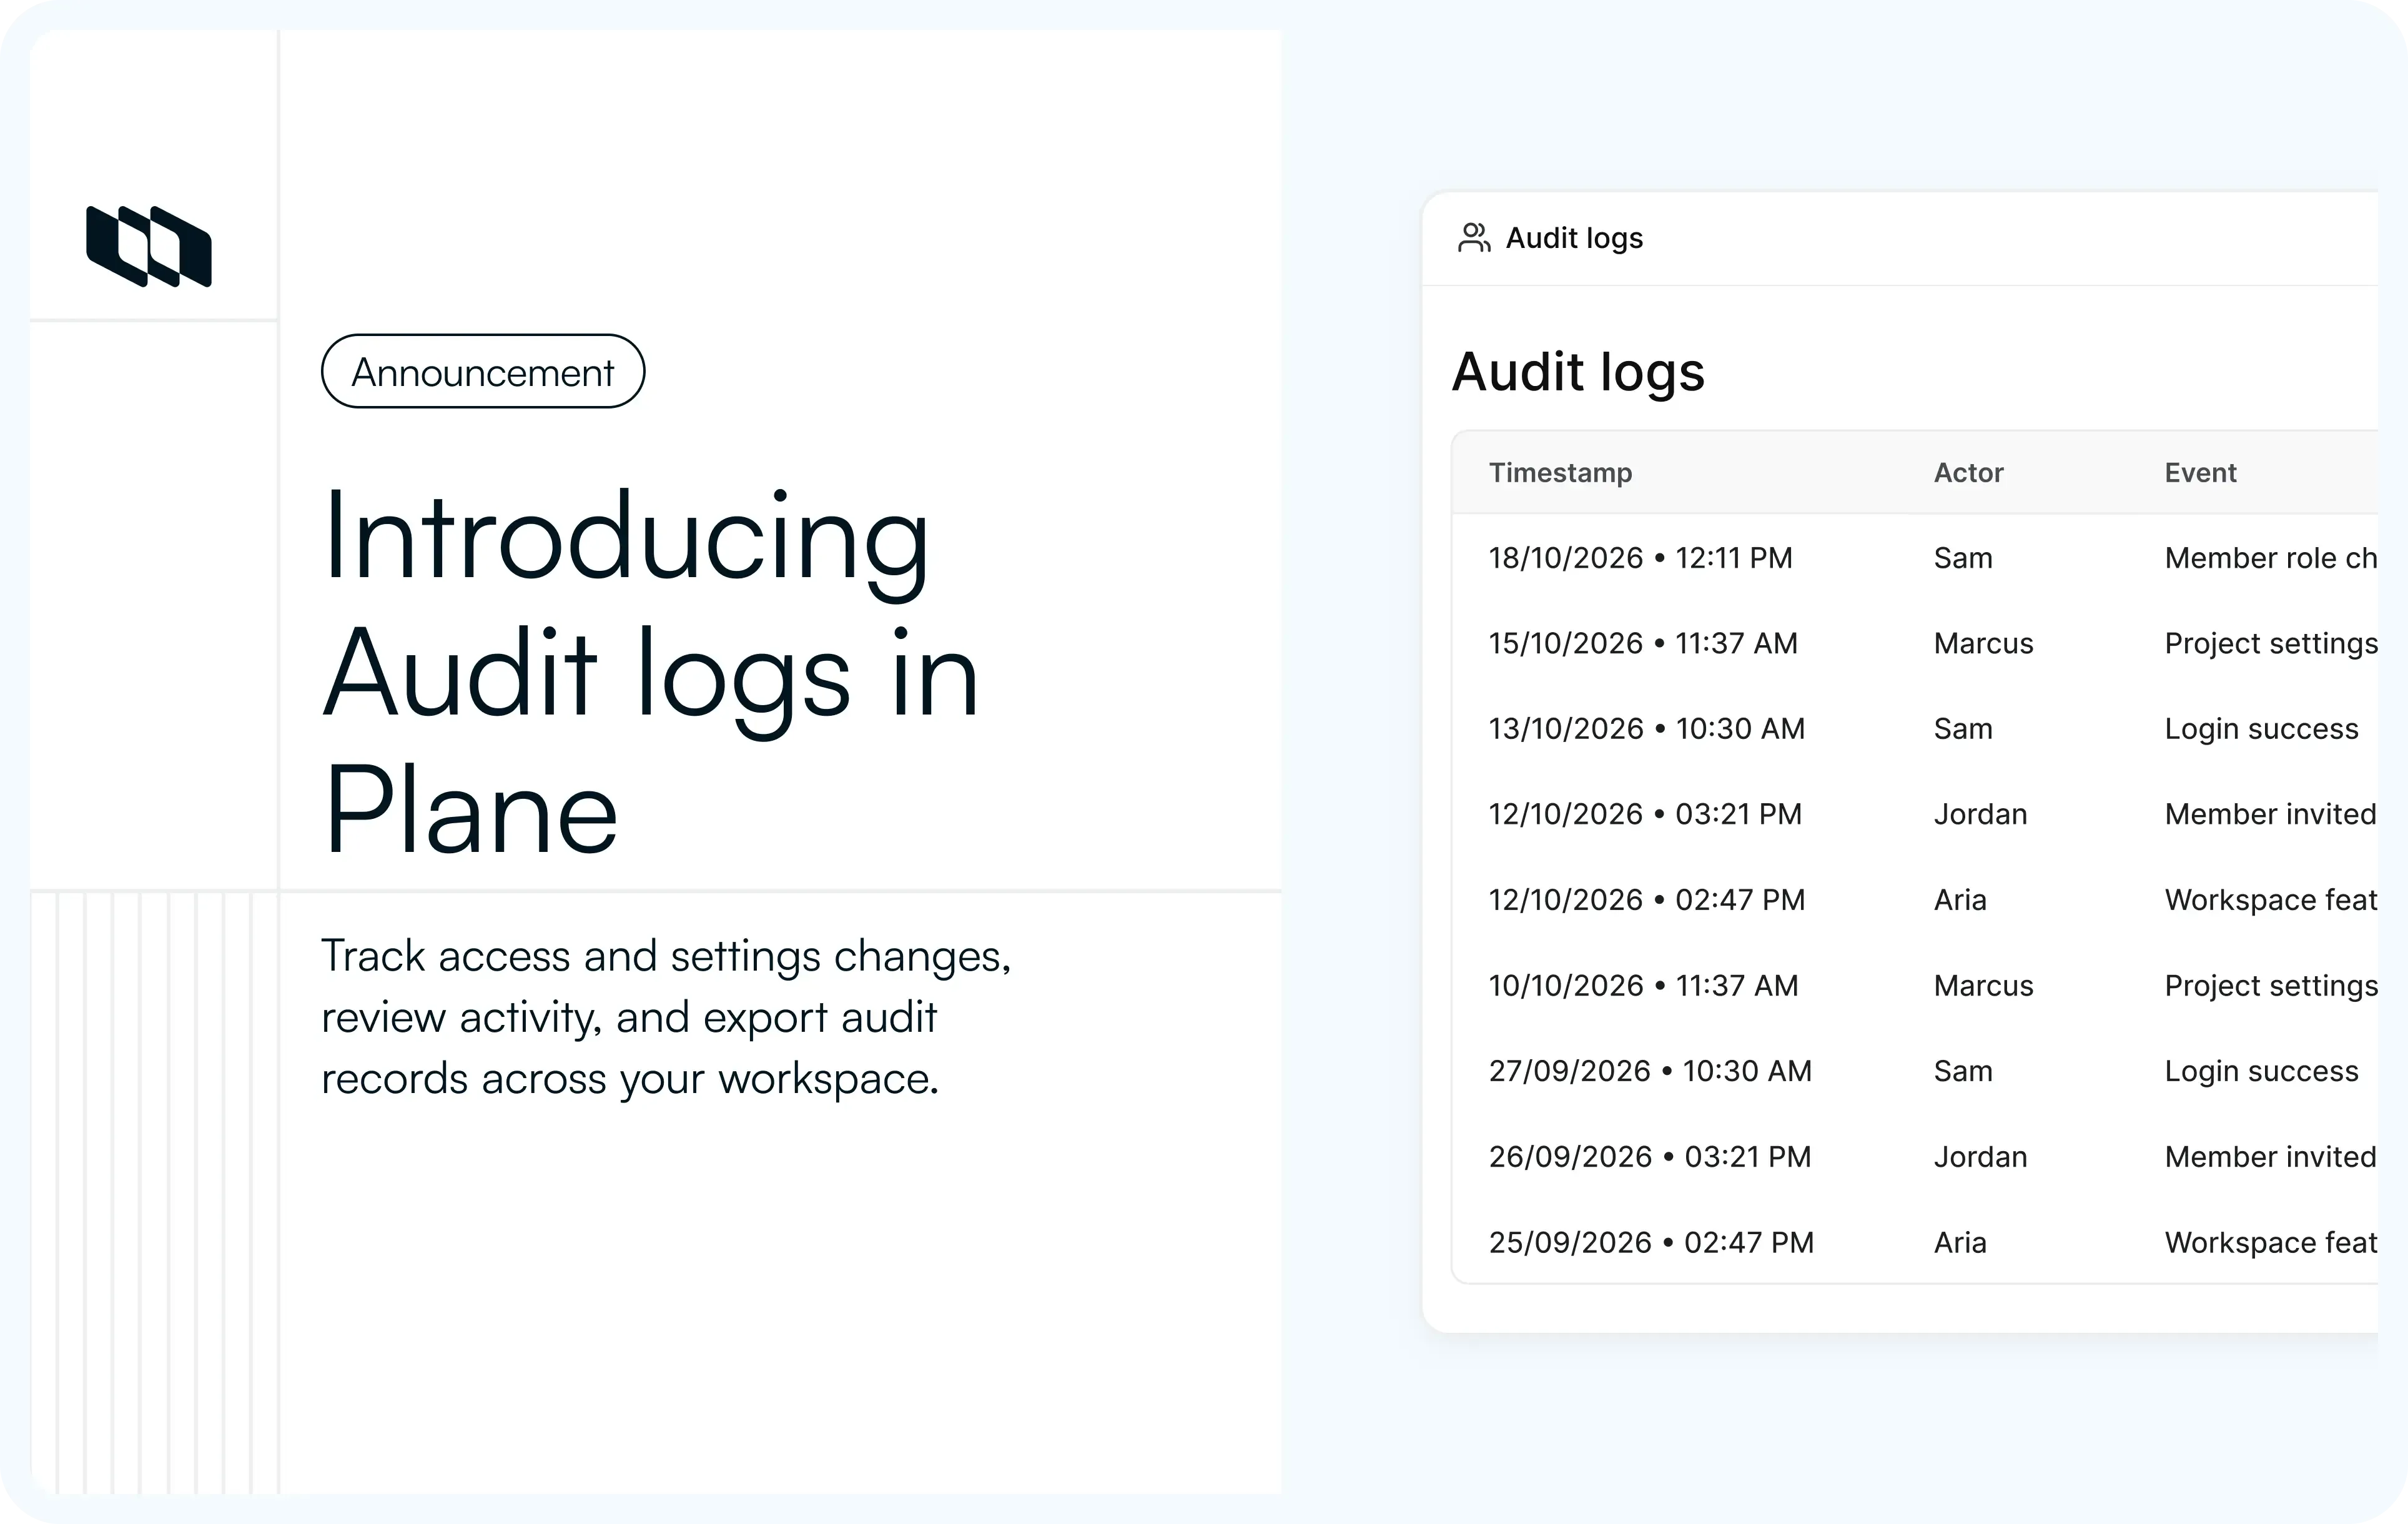The height and width of the screenshot is (1524, 2408).
Task: Select timestamp 13/10/2026 • 10:30 AM
Action: 1647,729
